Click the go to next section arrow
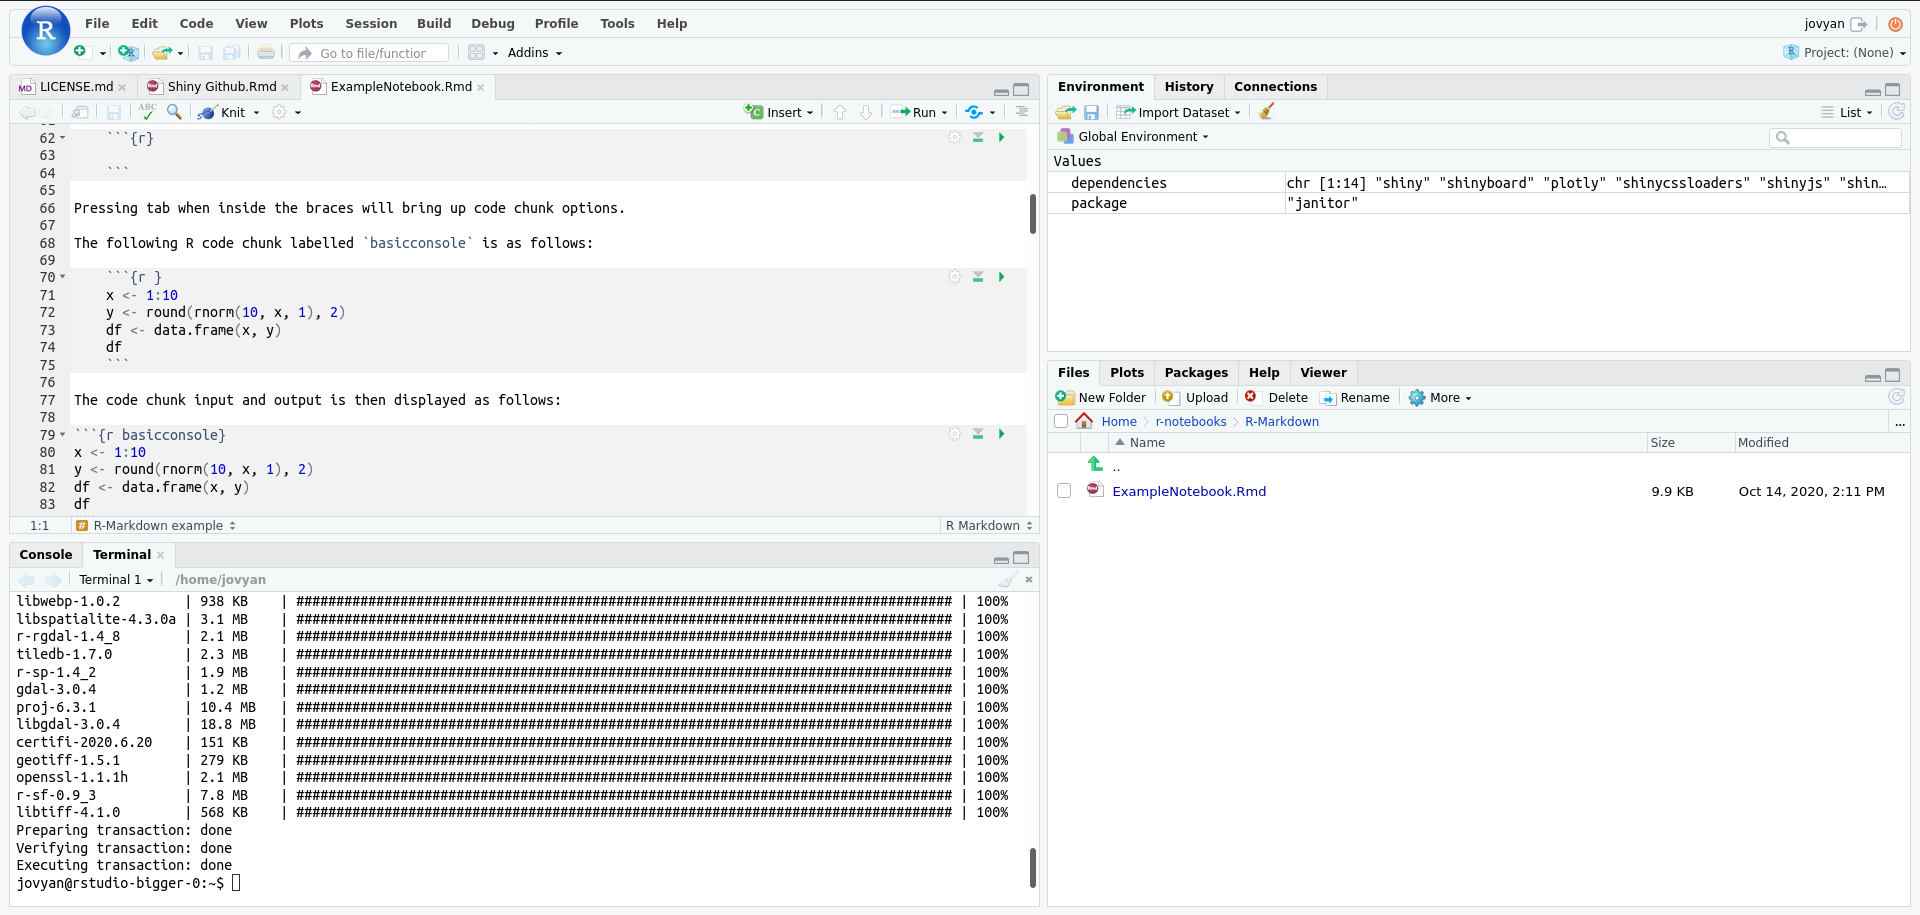Image resolution: width=1920 pixels, height=915 pixels. 866,112
